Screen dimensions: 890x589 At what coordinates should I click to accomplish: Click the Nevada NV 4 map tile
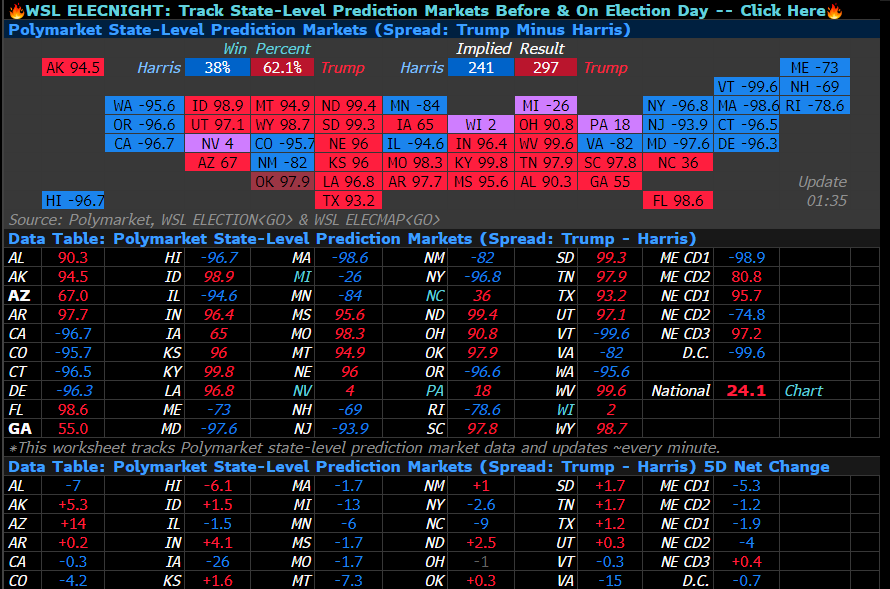tap(217, 144)
